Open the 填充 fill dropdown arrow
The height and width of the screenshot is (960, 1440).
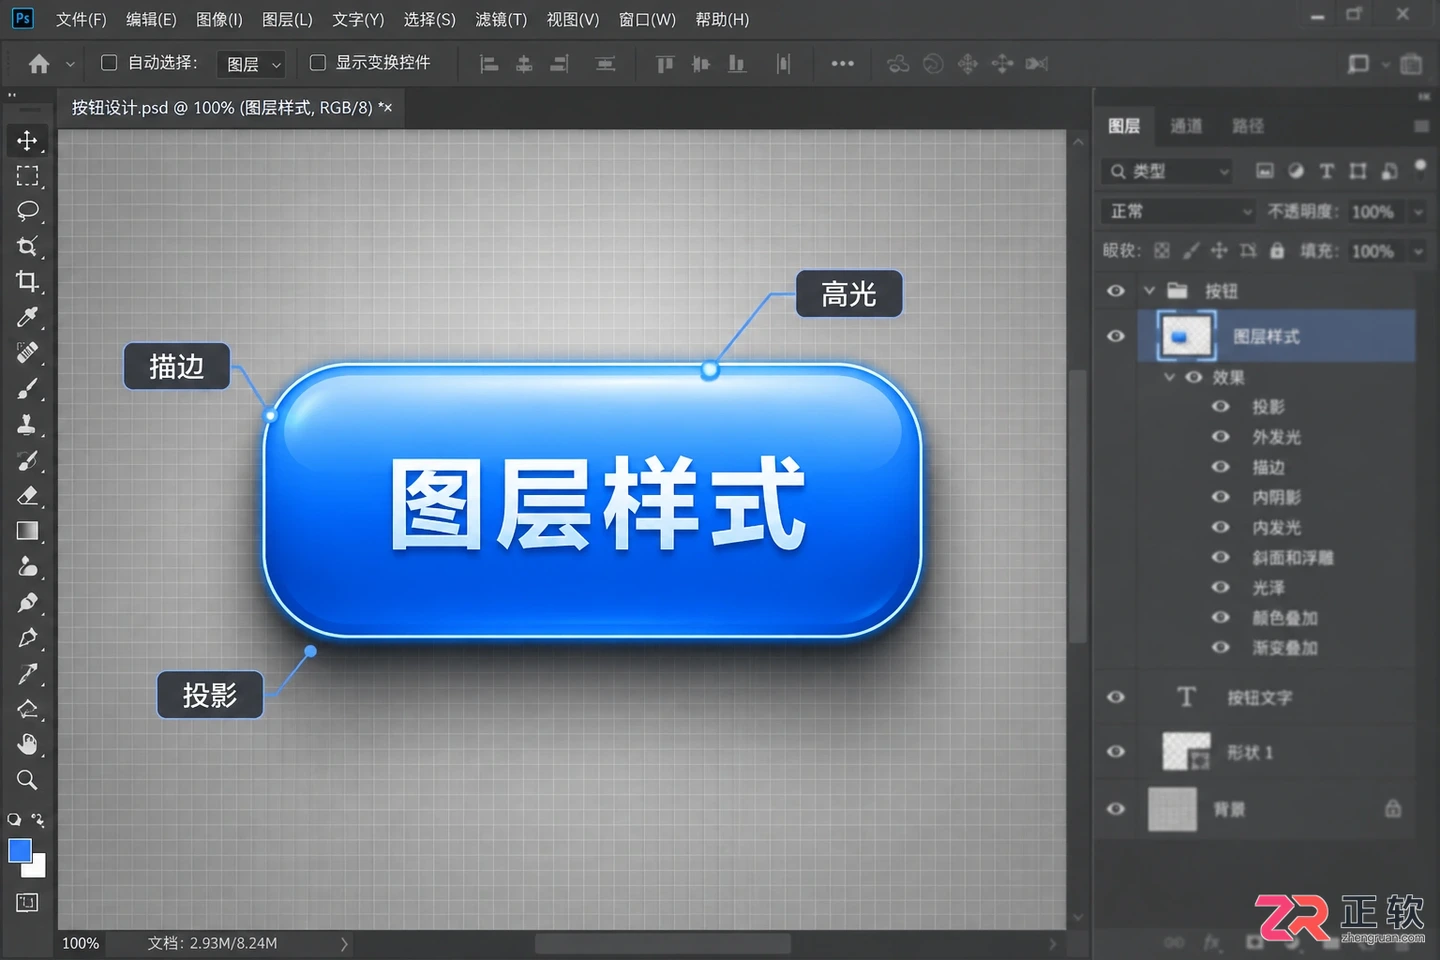[x=1418, y=252]
